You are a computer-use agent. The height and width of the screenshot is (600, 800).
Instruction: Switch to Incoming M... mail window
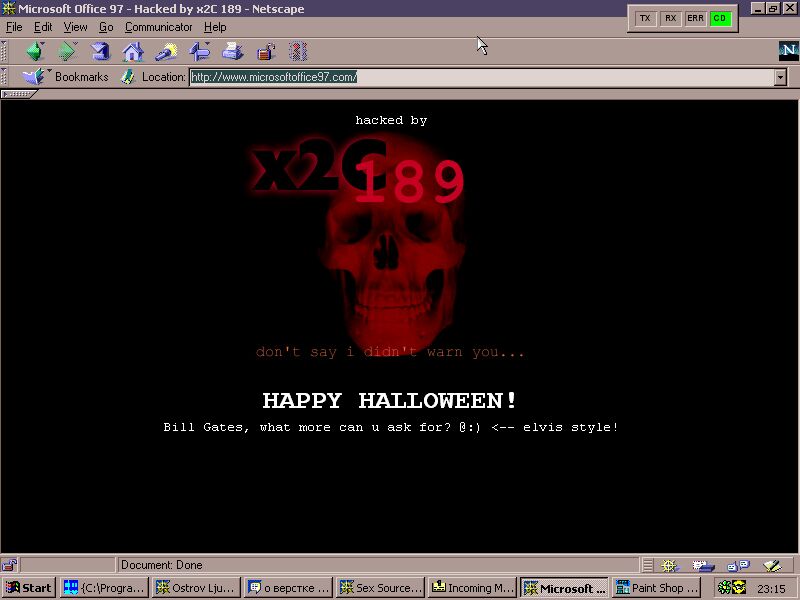472,588
